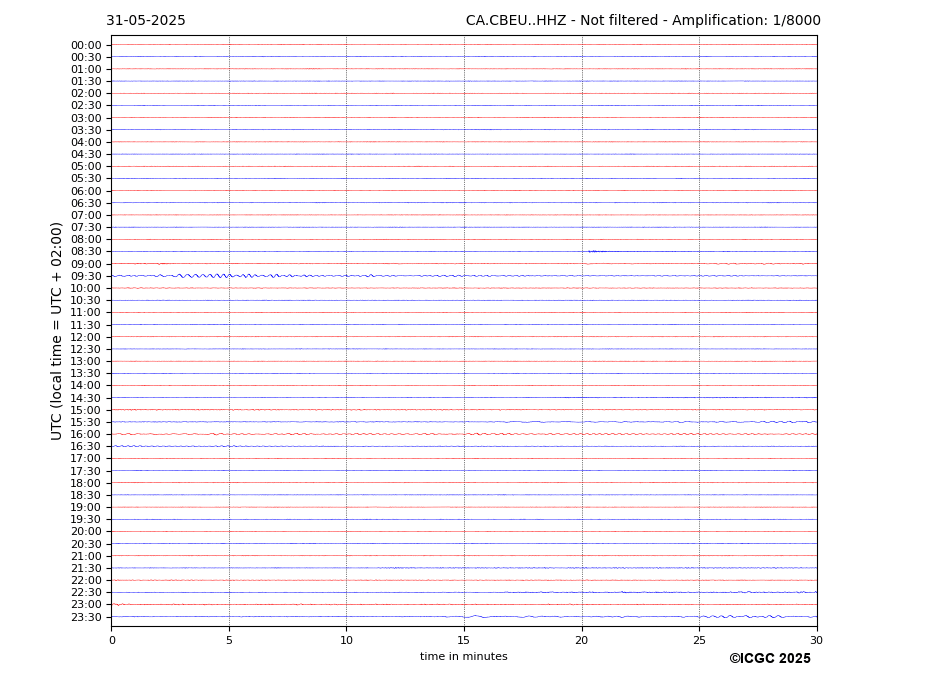This screenshot has height=696, width=927.
Task: Click the 09:30 time row label
Action: tap(86, 276)
